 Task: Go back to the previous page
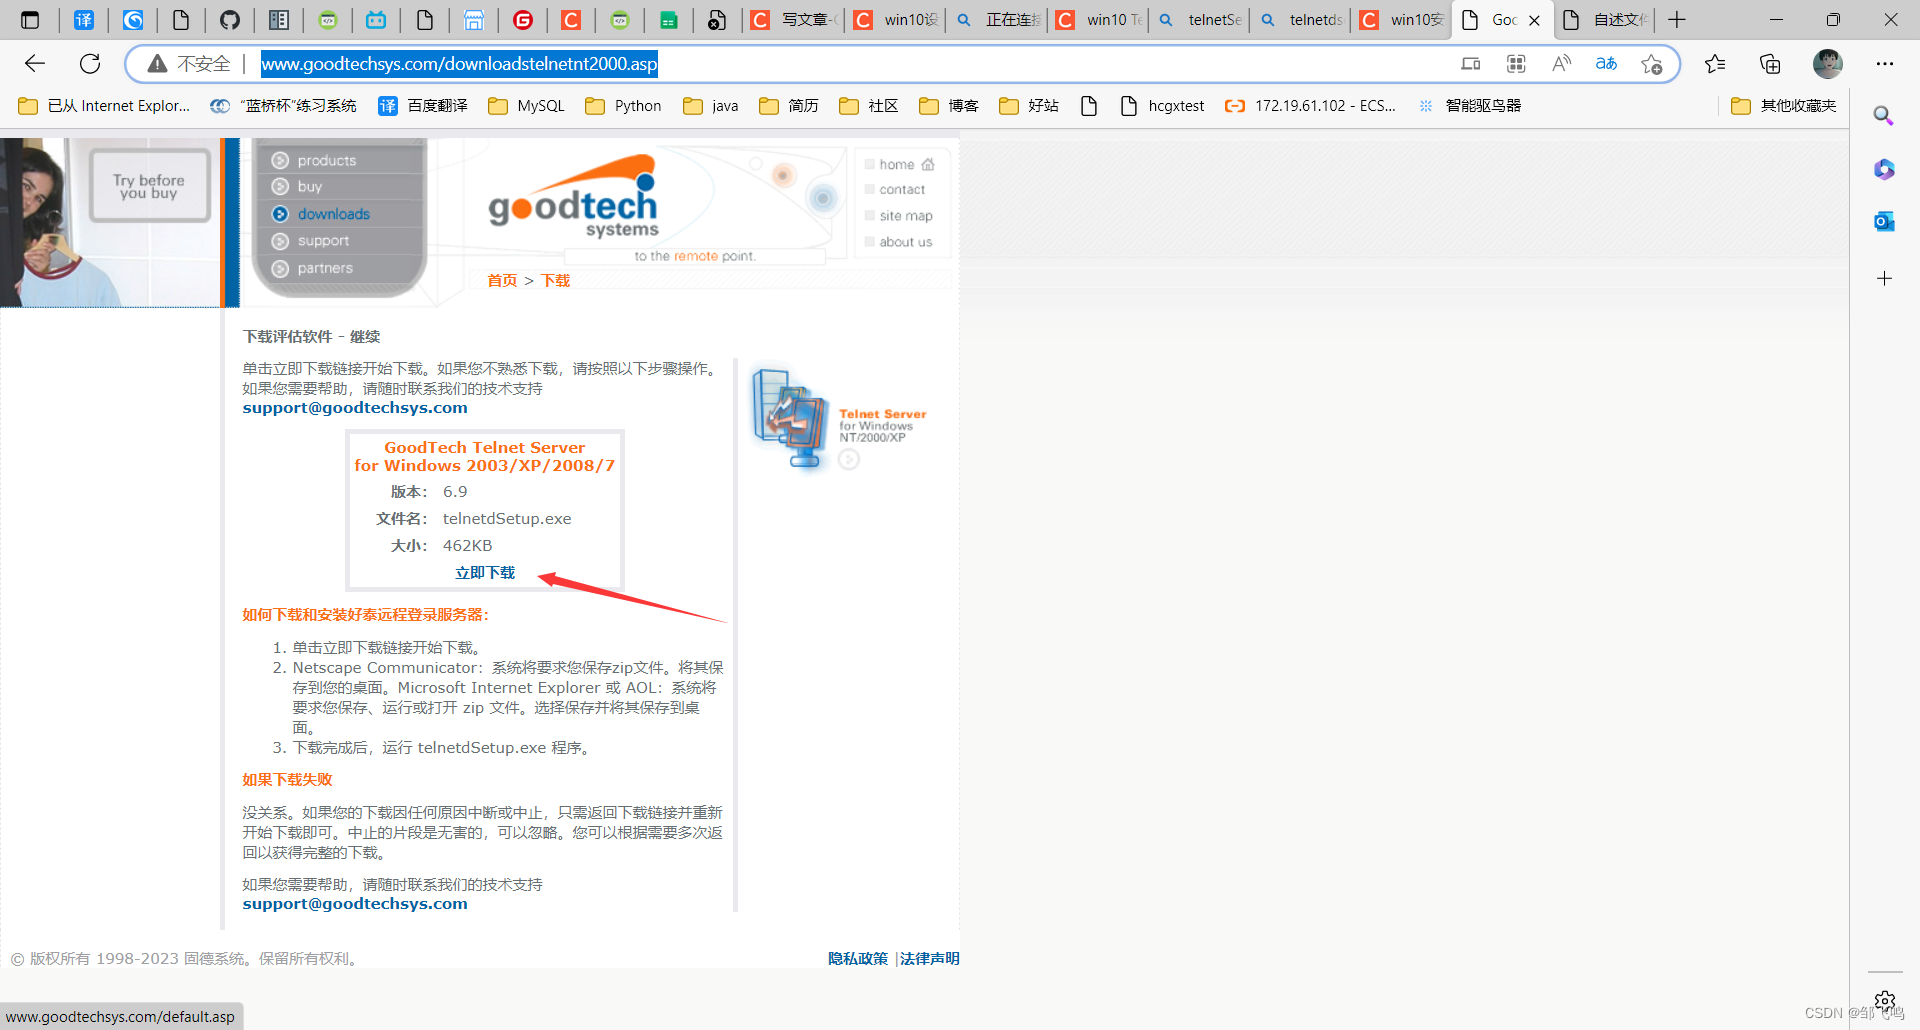35,64
